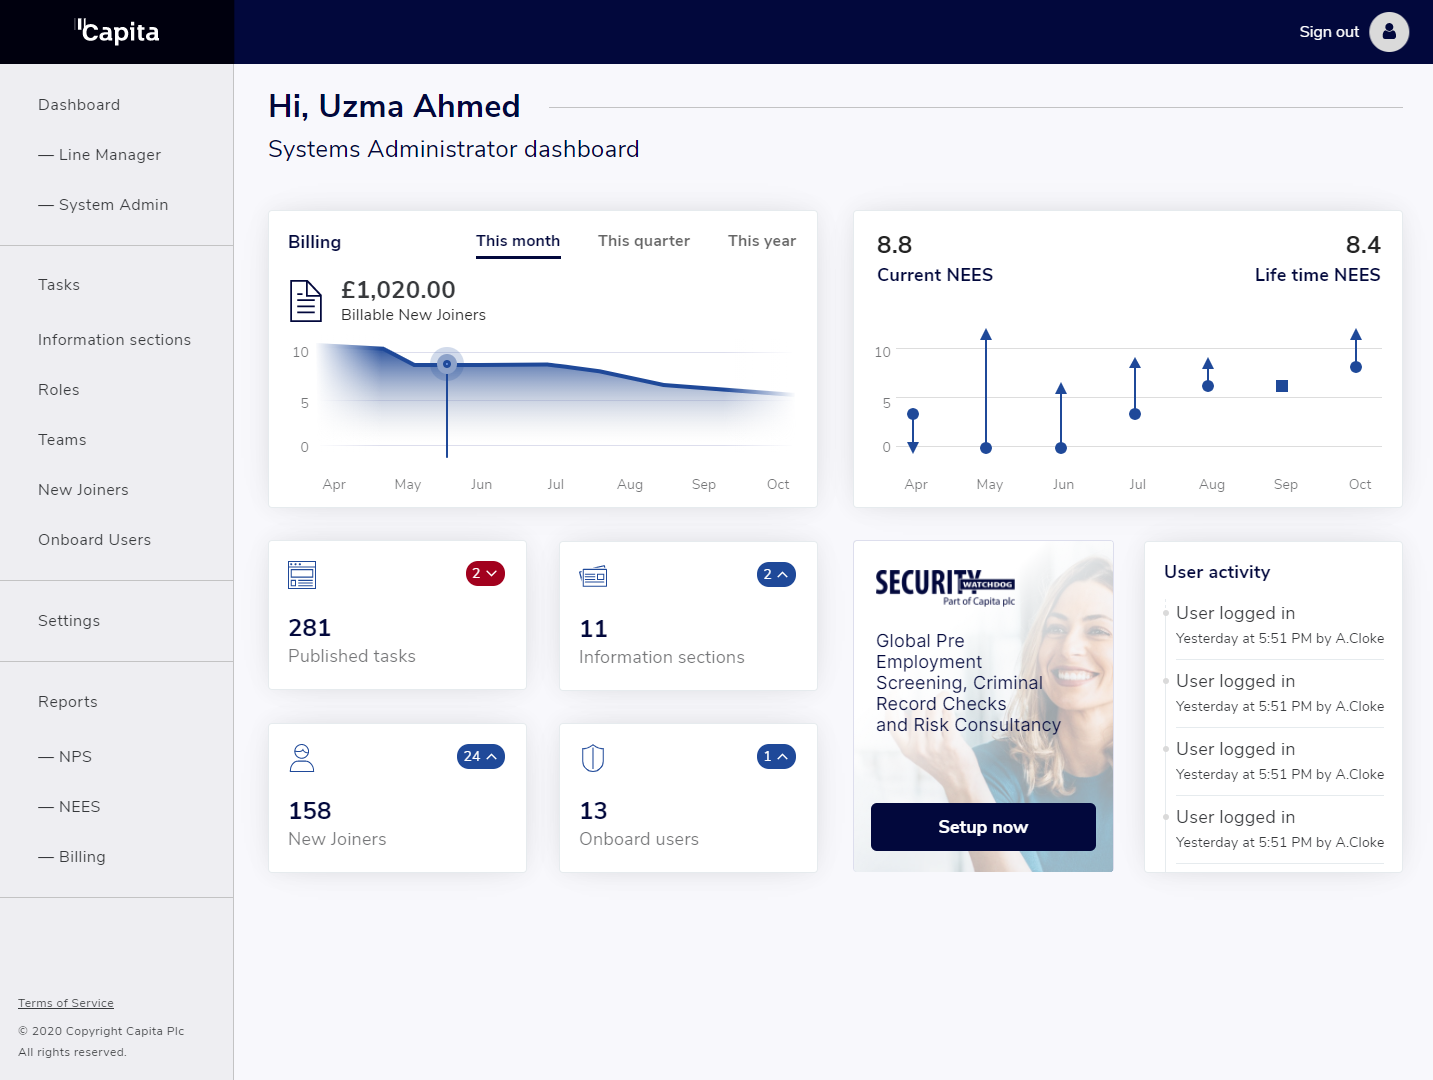Viewport: 1433px width, 1080px height.
Task: Click the billing document icon
Action: 305,301
